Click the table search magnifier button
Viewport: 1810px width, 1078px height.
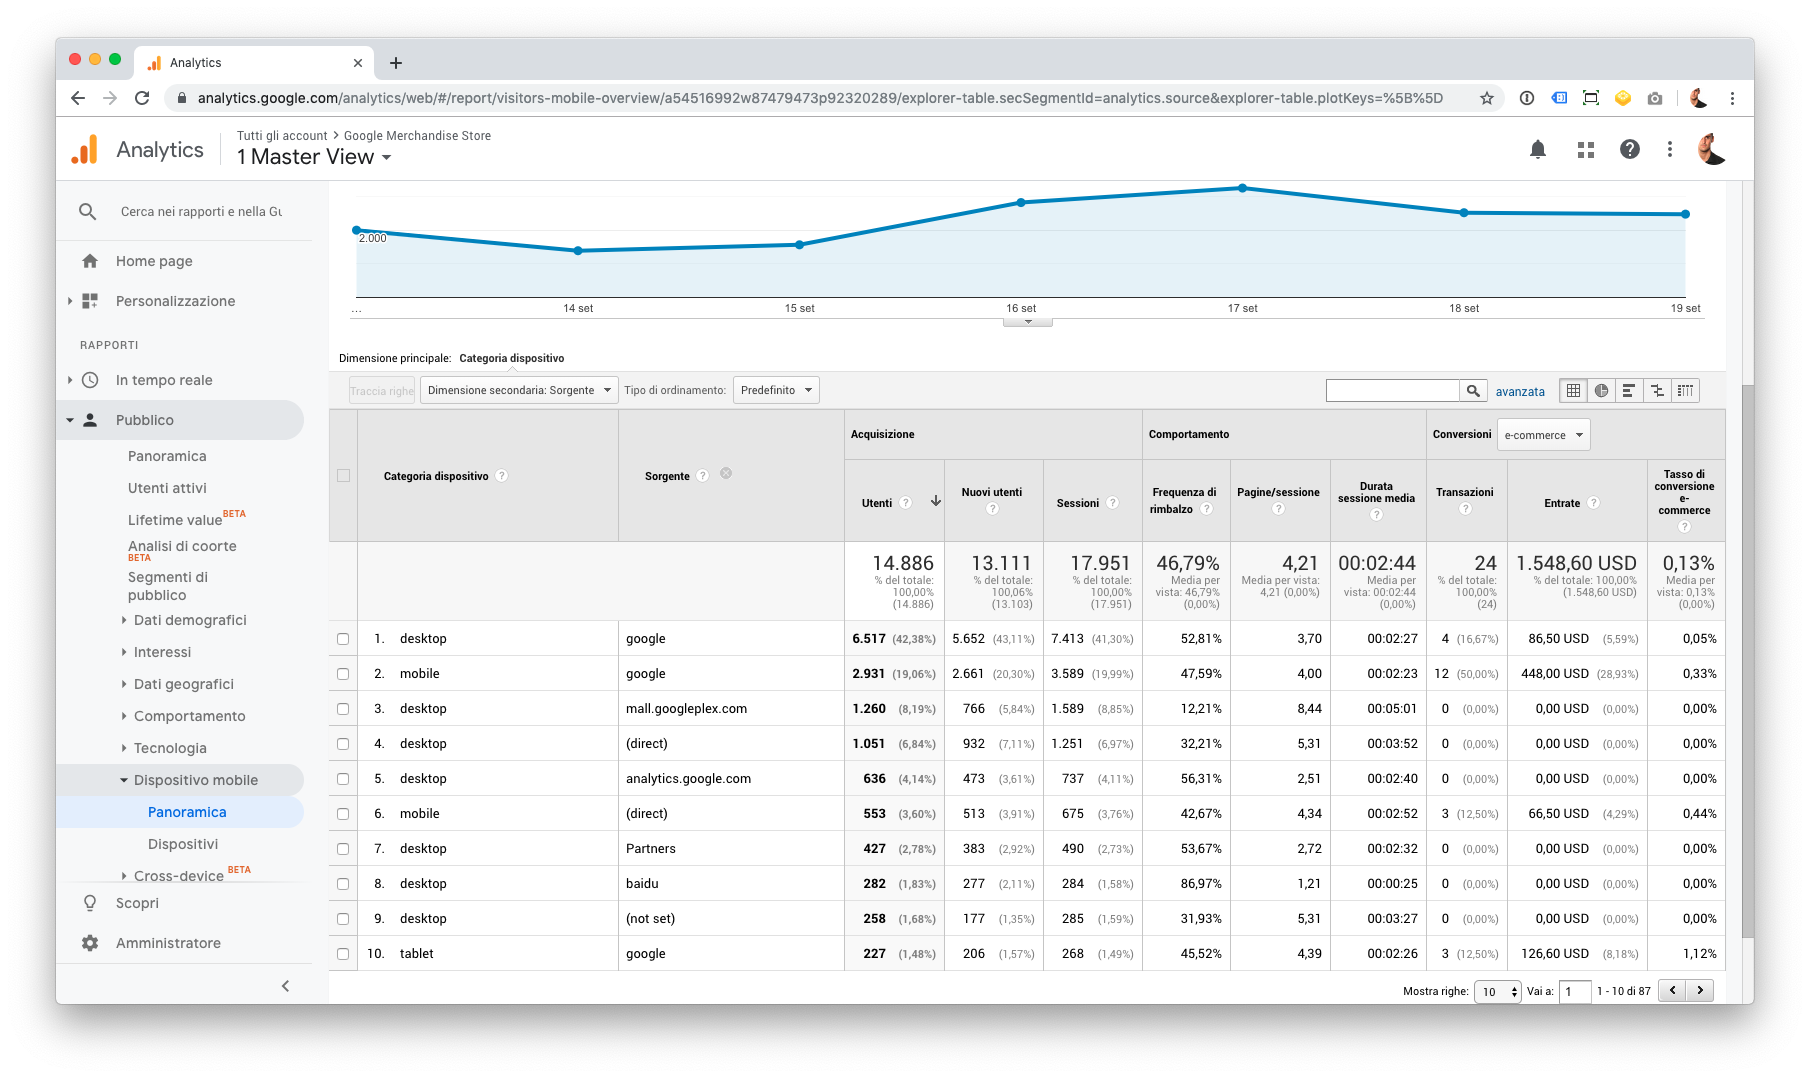[1473, 391]
